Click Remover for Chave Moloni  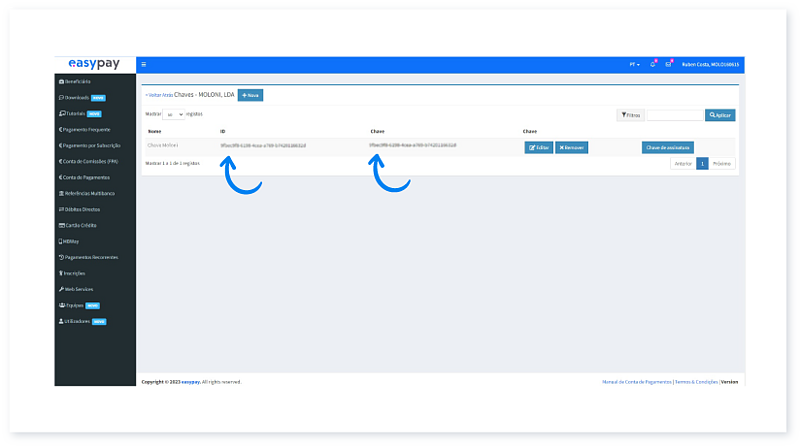[x=571, y=147]
